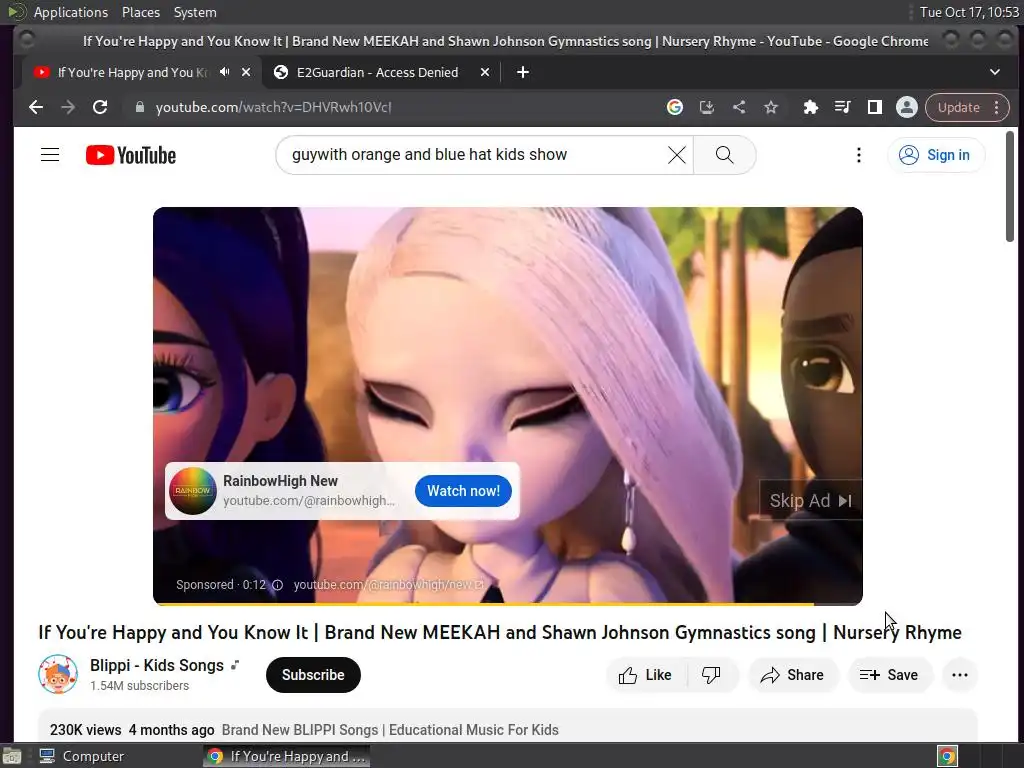Open a new browser tab
This screenshot has width=1024, height=768.
point(522,72)
